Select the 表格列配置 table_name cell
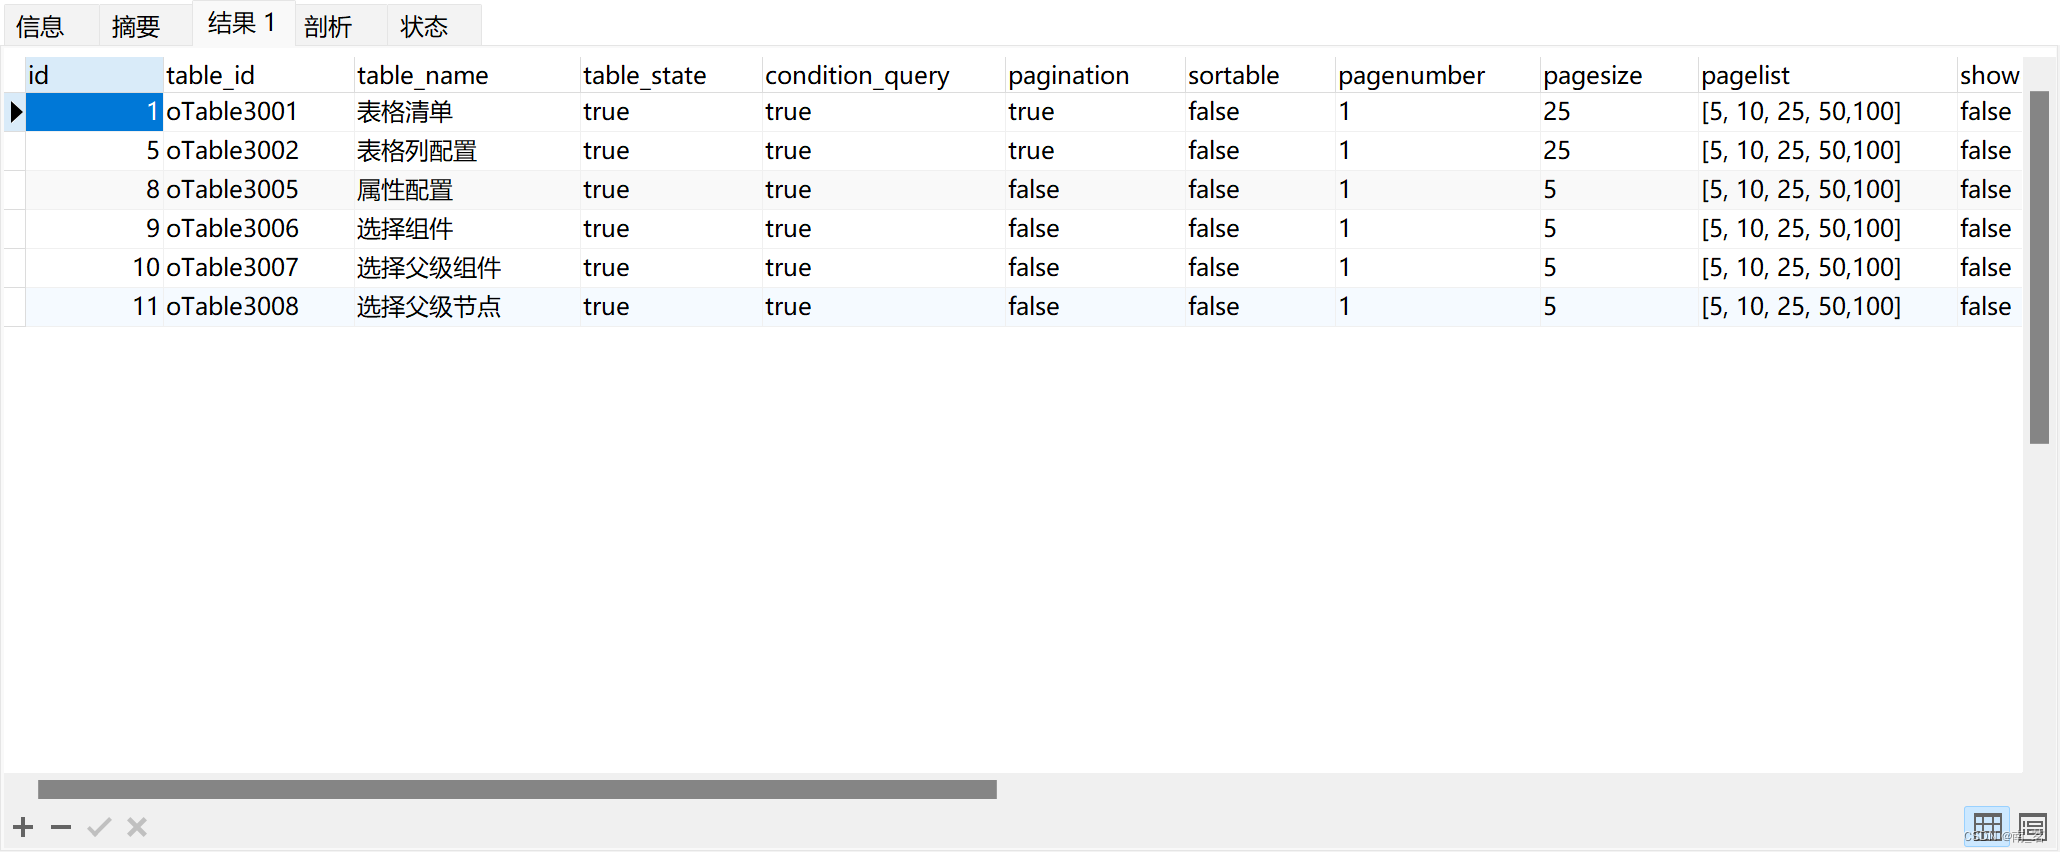2060x852 pixels. (467, 151)
